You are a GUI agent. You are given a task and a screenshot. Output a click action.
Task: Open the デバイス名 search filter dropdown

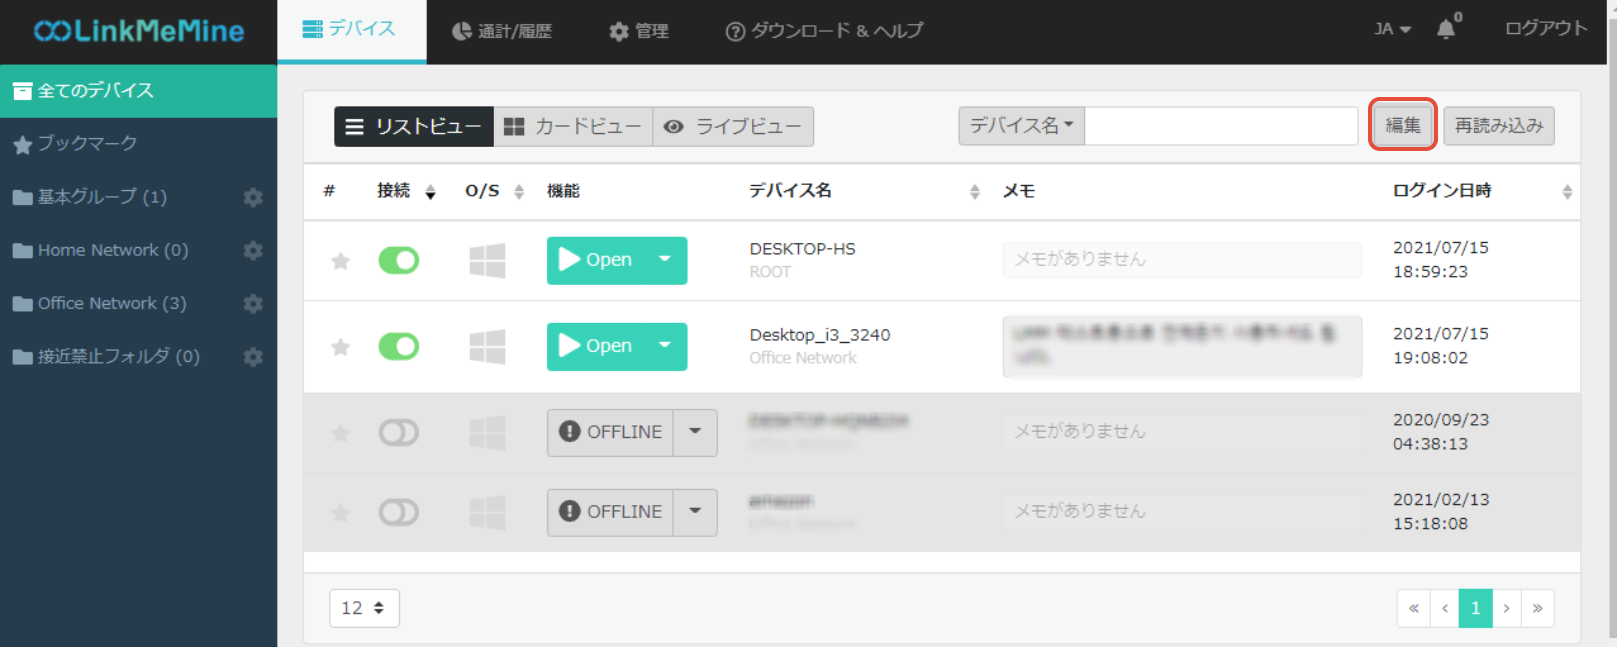tap(1021, 126)
